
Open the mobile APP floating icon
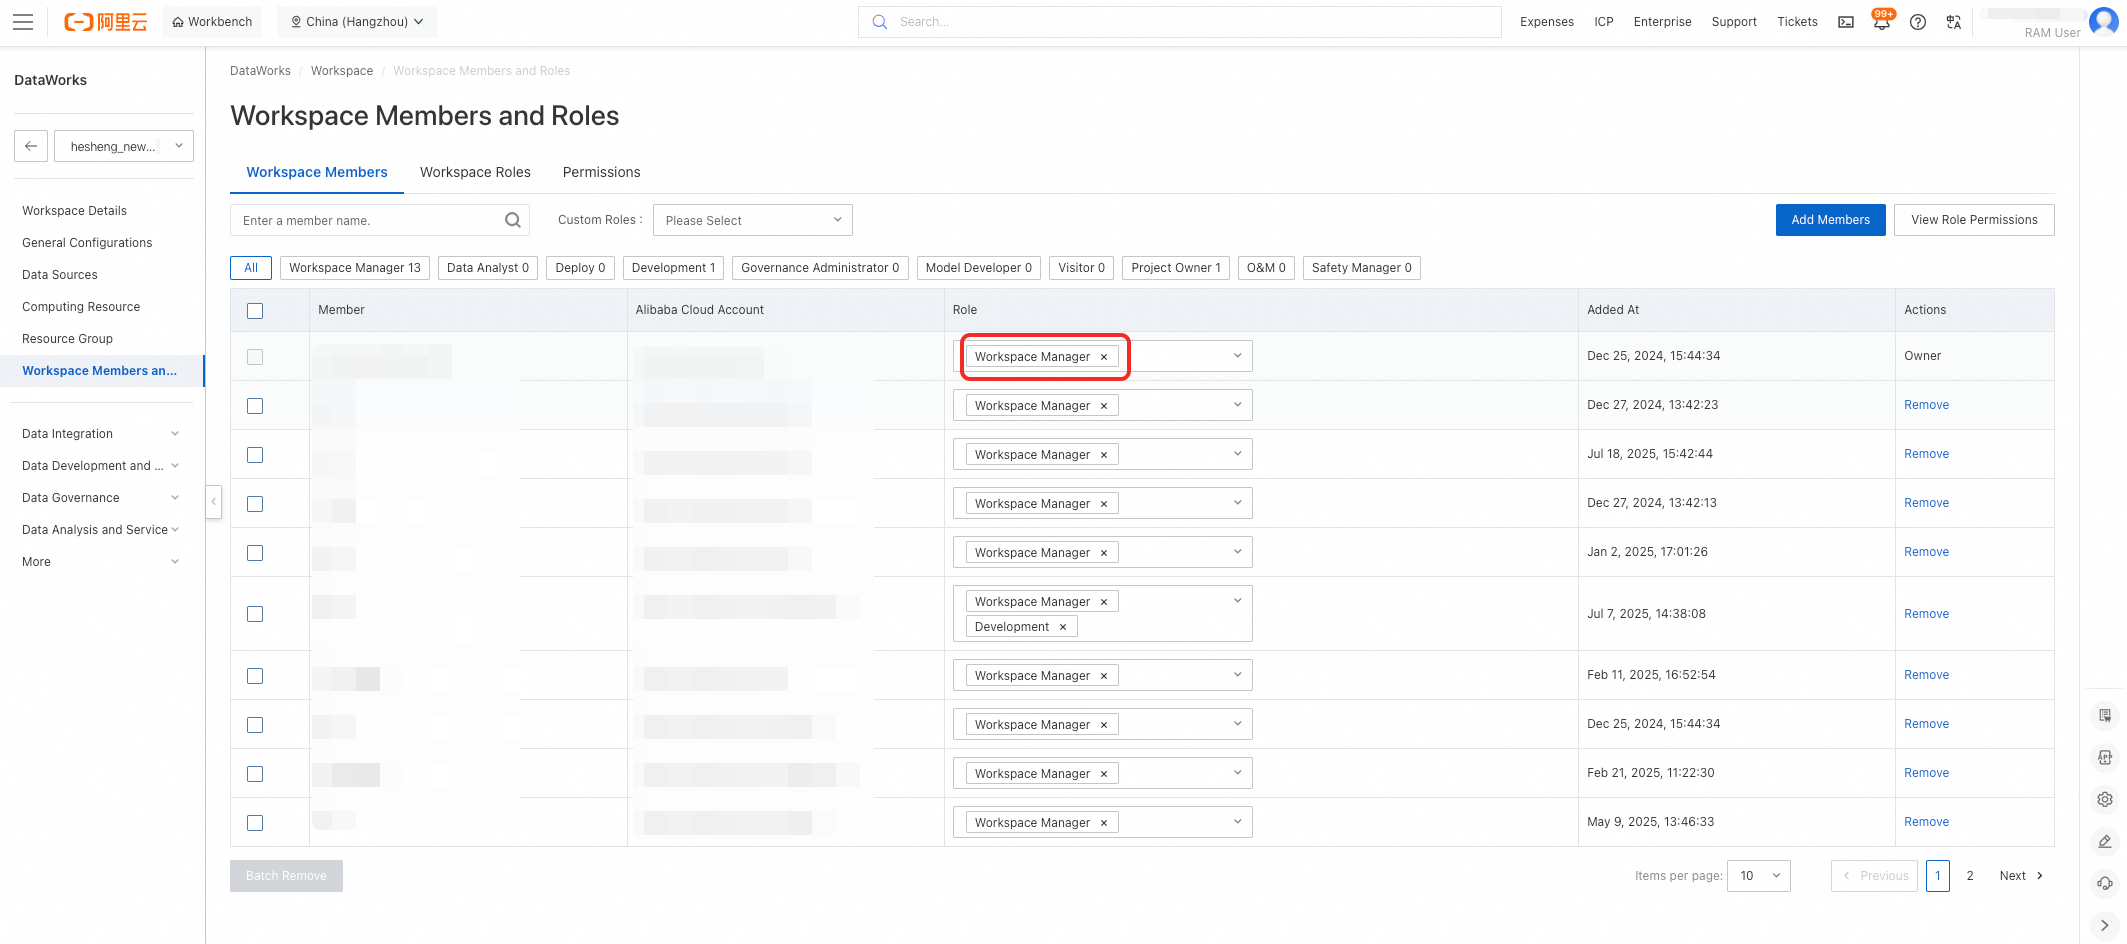click(x=2105, y=757)
